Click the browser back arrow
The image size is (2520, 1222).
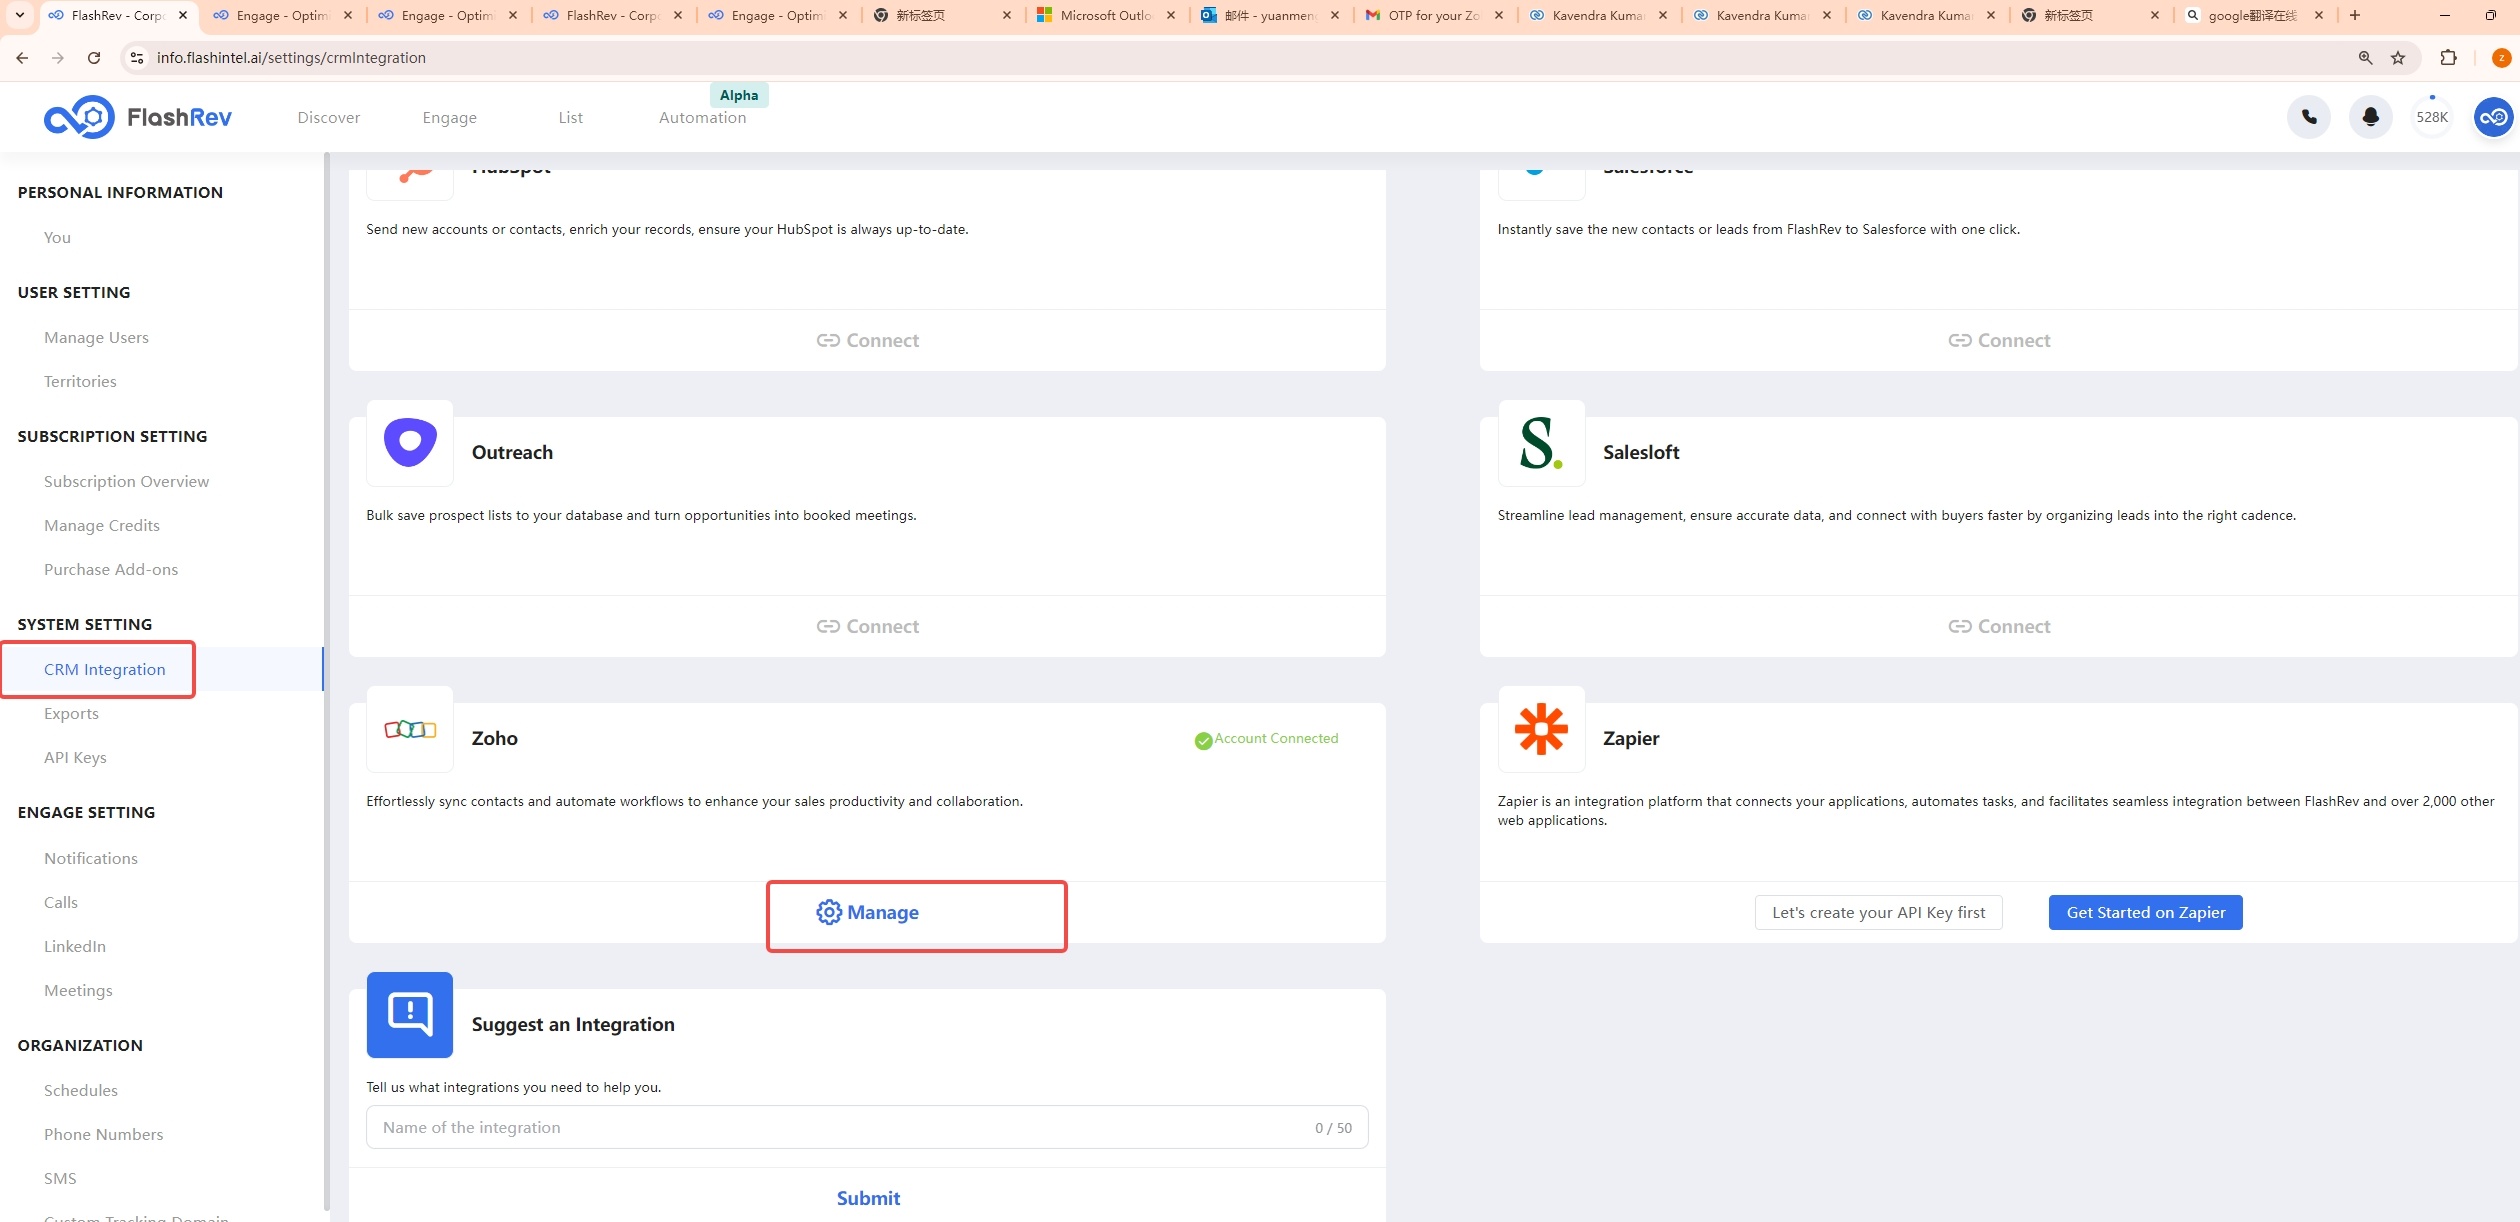22,58
